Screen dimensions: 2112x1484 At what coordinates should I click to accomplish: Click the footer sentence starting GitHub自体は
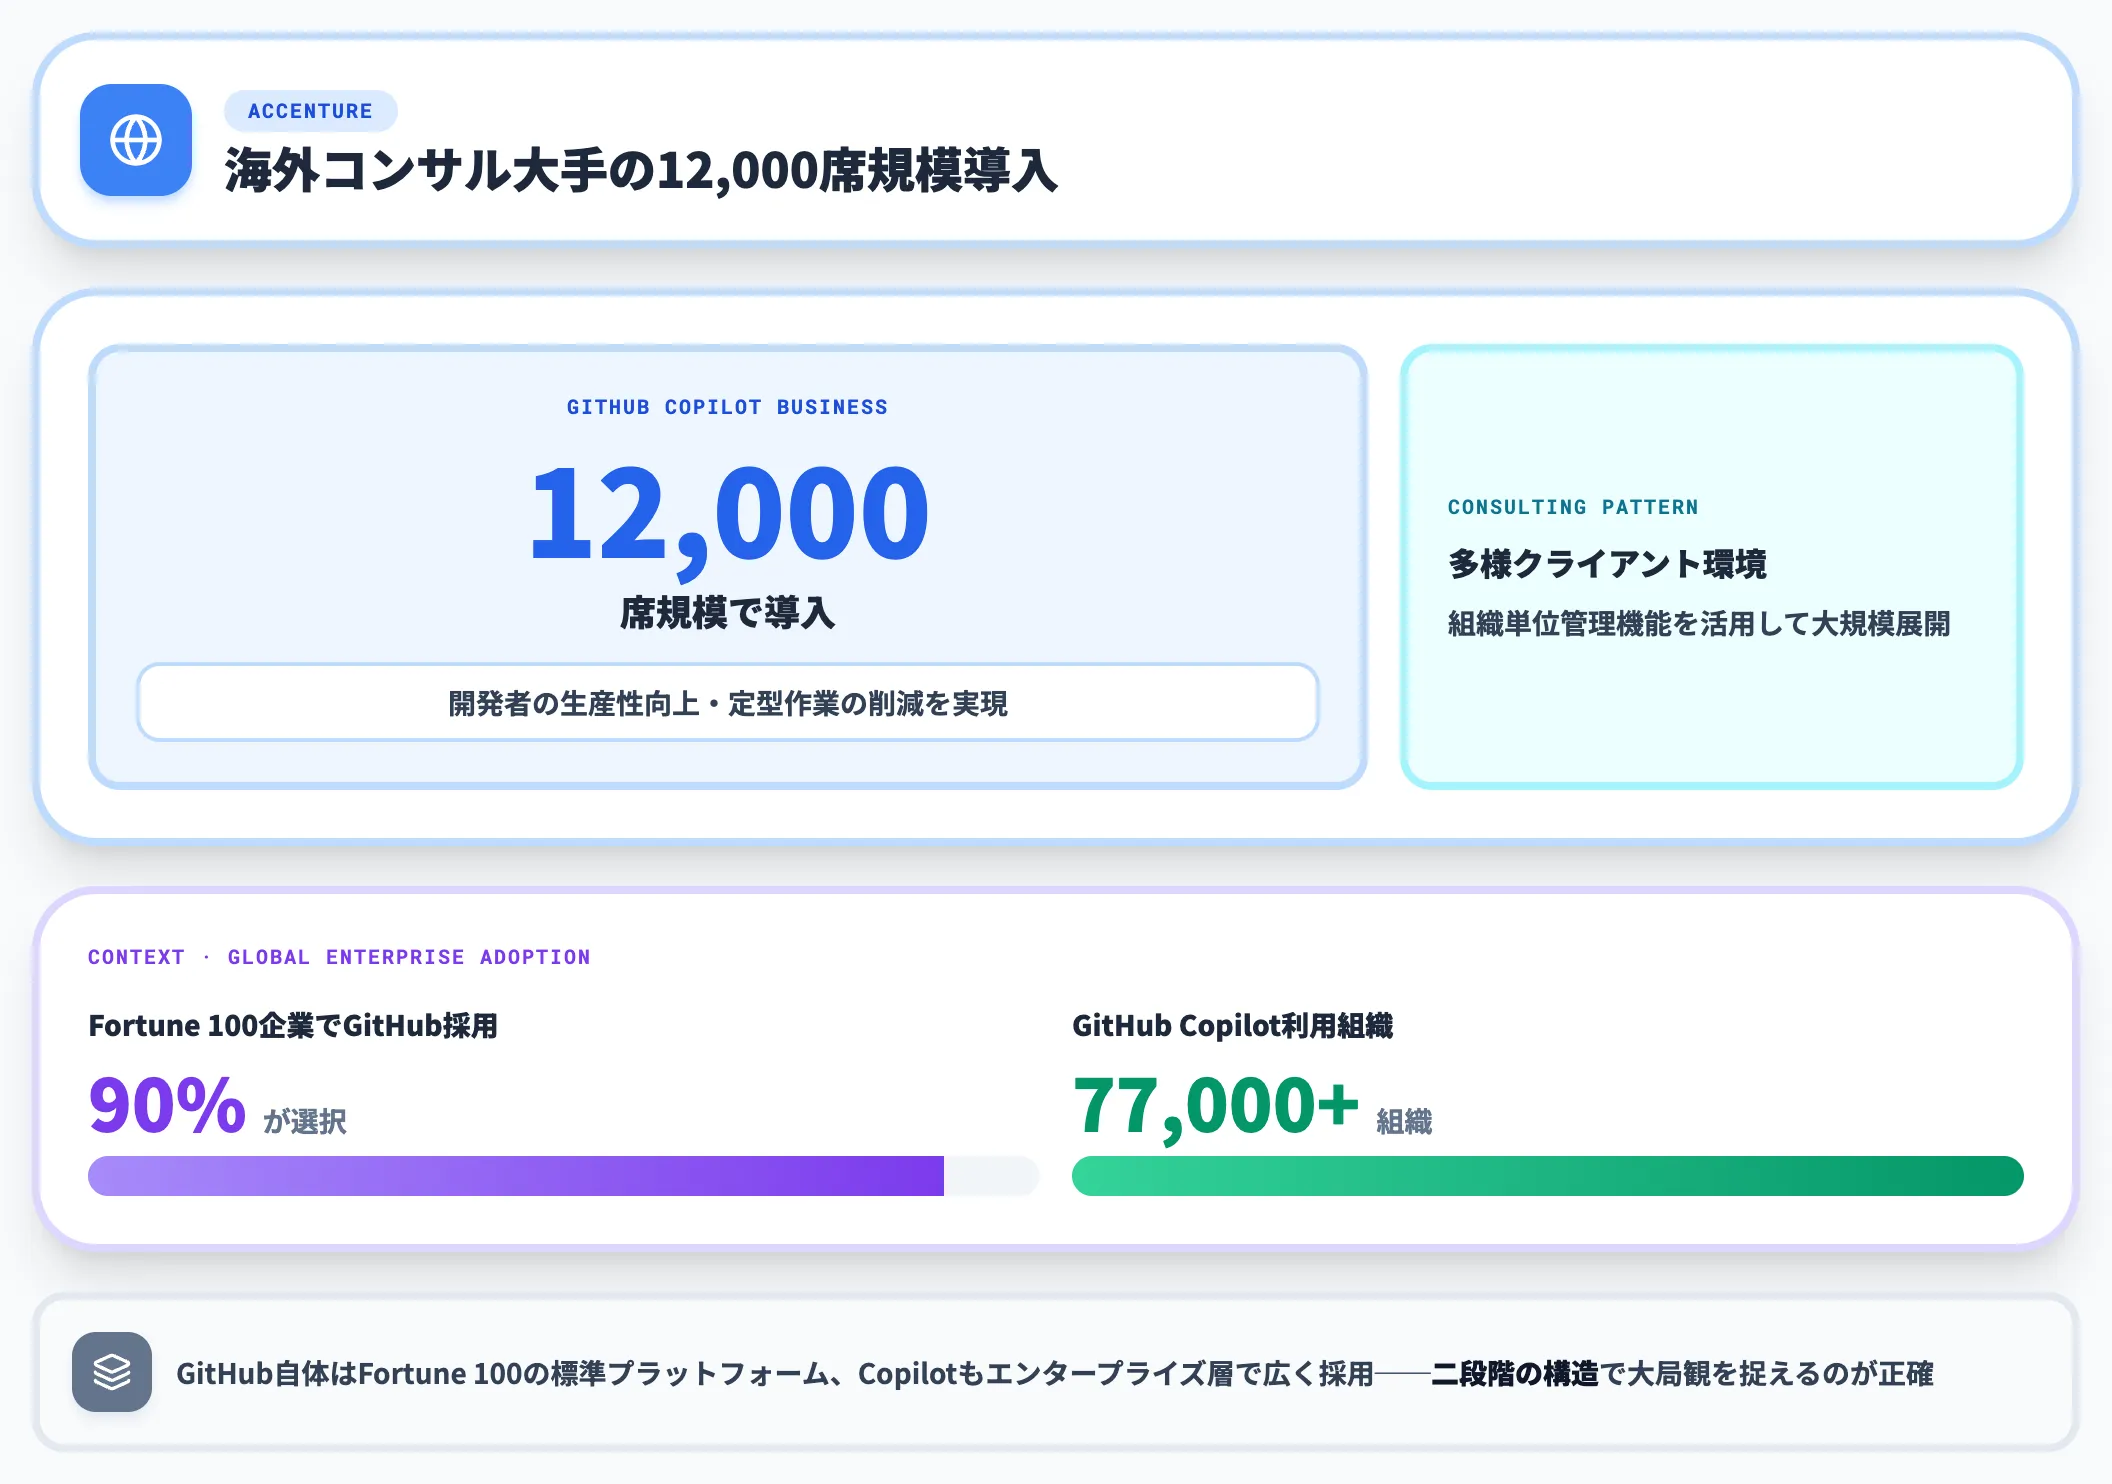(x=1055, y=1373)
